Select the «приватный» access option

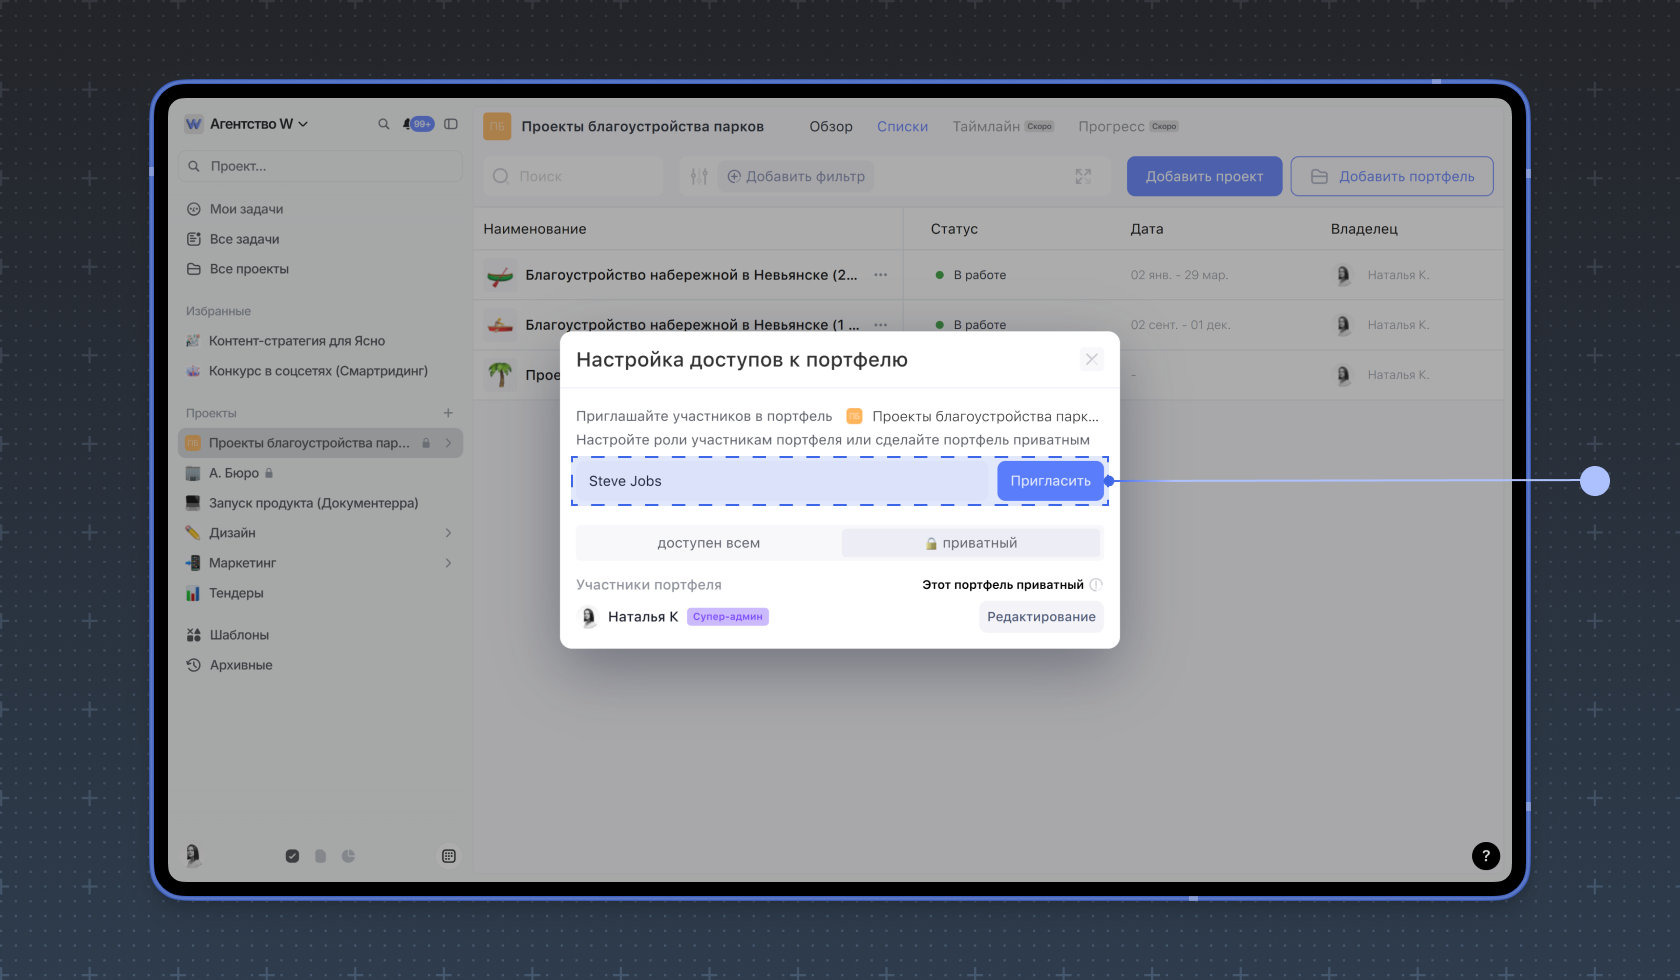click(x=971, y=543)
